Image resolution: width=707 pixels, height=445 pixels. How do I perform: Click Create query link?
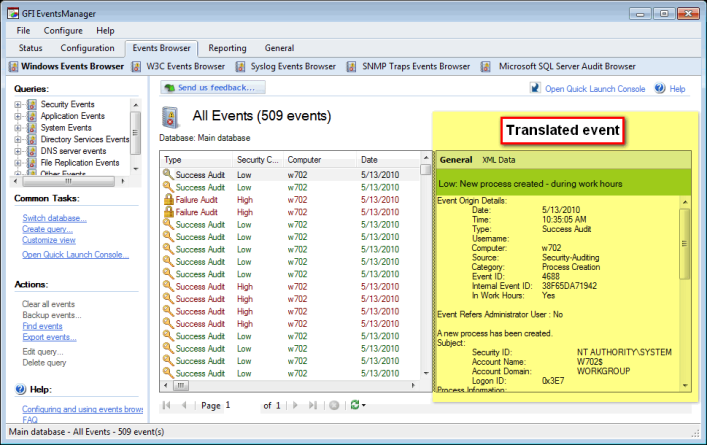pyautogui.click(x=47, y=229)
